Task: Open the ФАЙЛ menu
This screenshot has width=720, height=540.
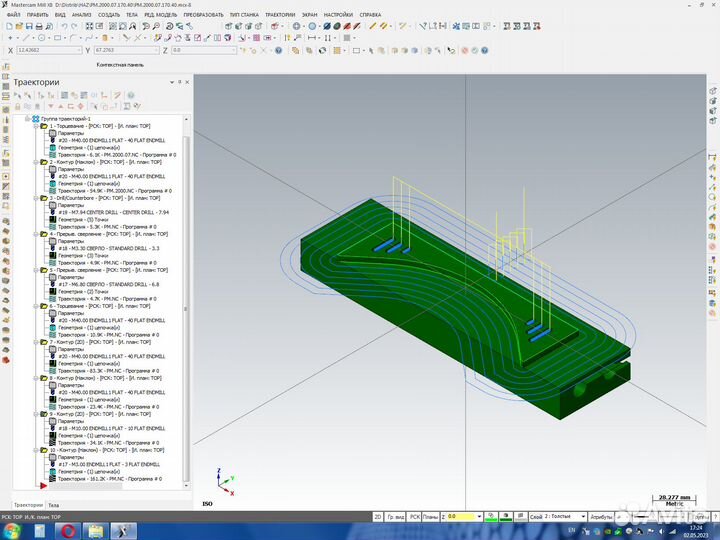Action: click(13, 15)
